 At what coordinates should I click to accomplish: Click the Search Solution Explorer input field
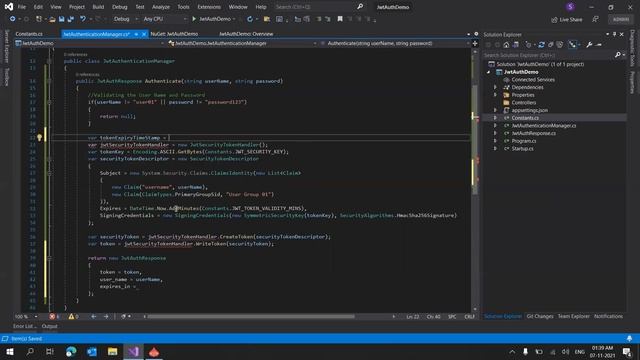[548, 55]
